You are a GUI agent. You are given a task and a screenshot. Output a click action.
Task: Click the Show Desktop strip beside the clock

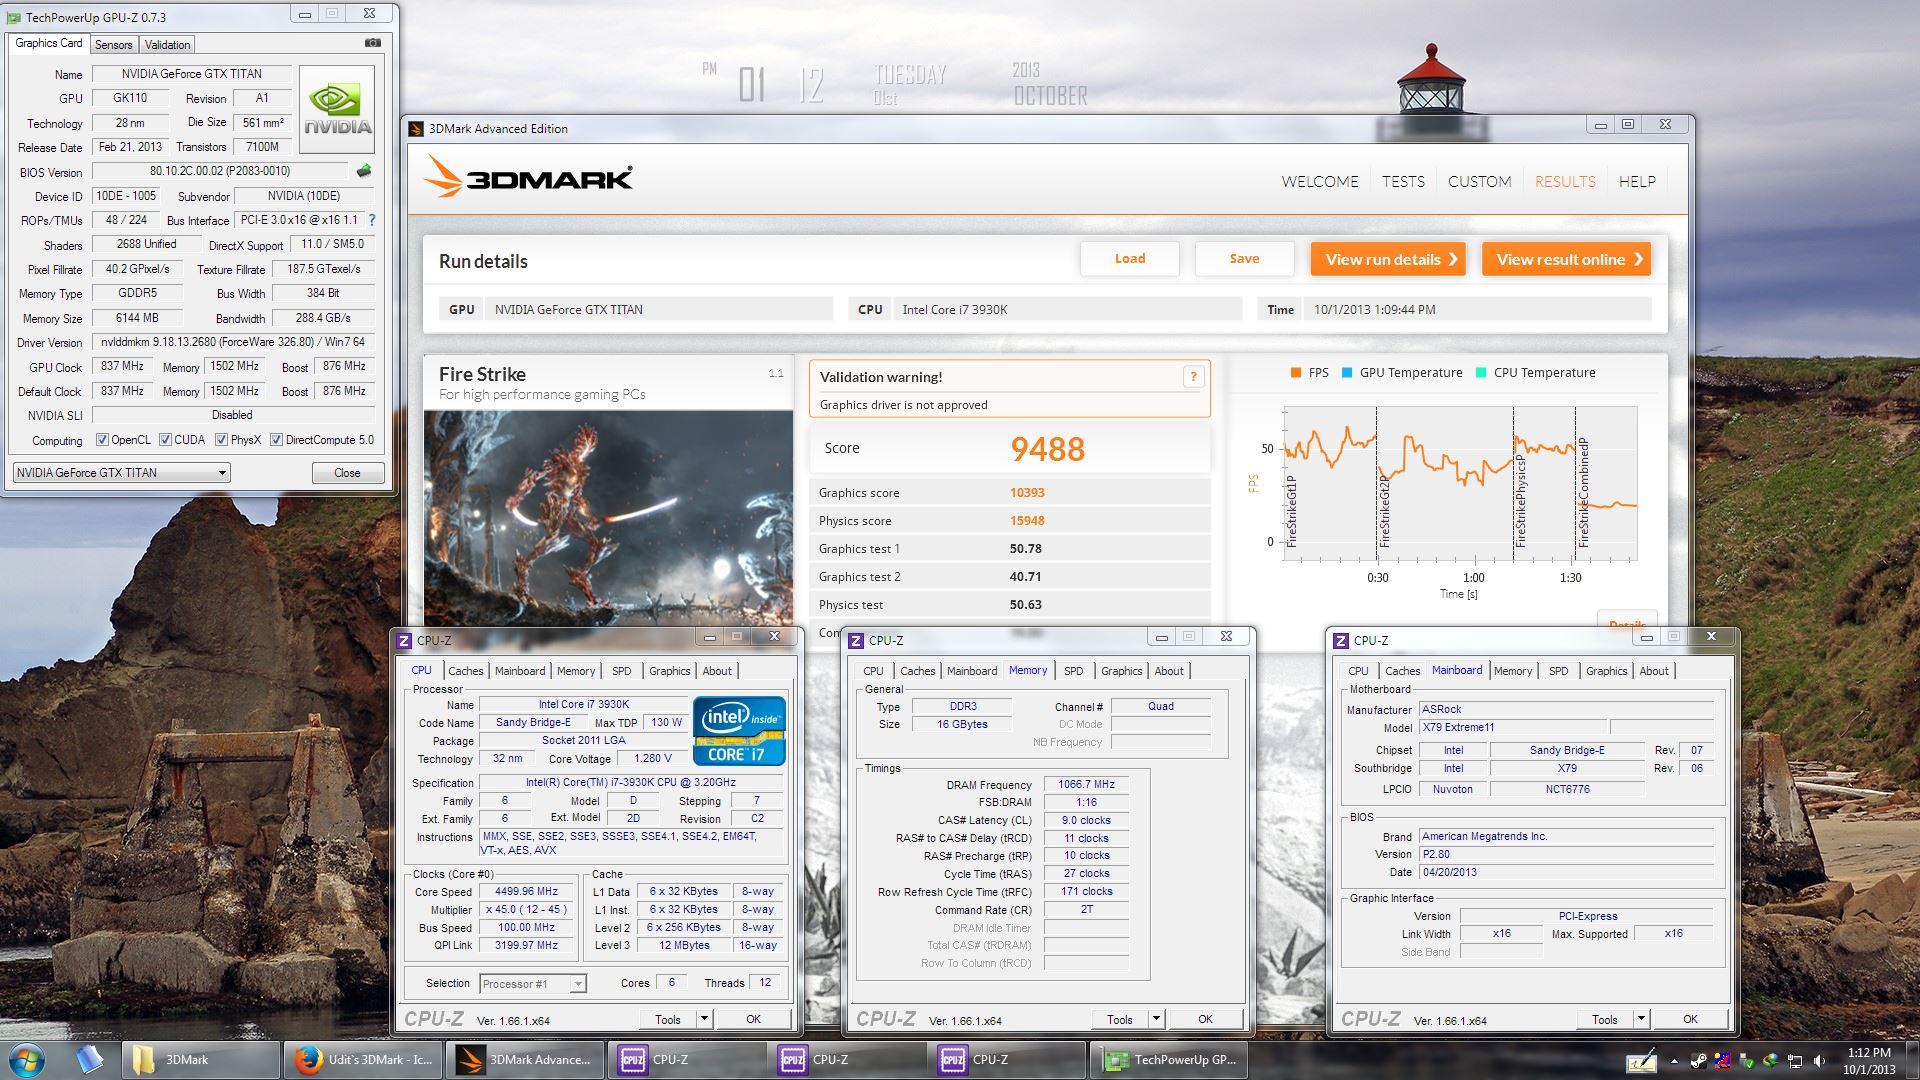click(x=1912, y=1061)
